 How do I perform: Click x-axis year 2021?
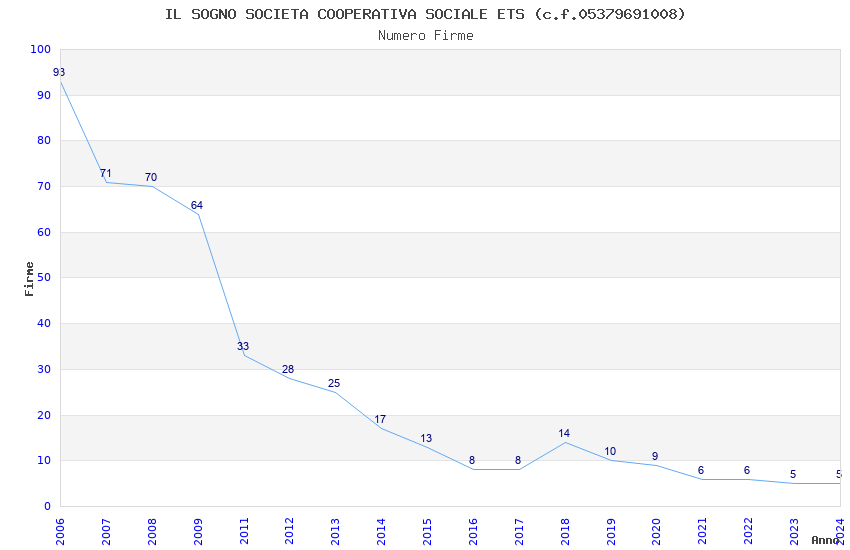[702, 531]
